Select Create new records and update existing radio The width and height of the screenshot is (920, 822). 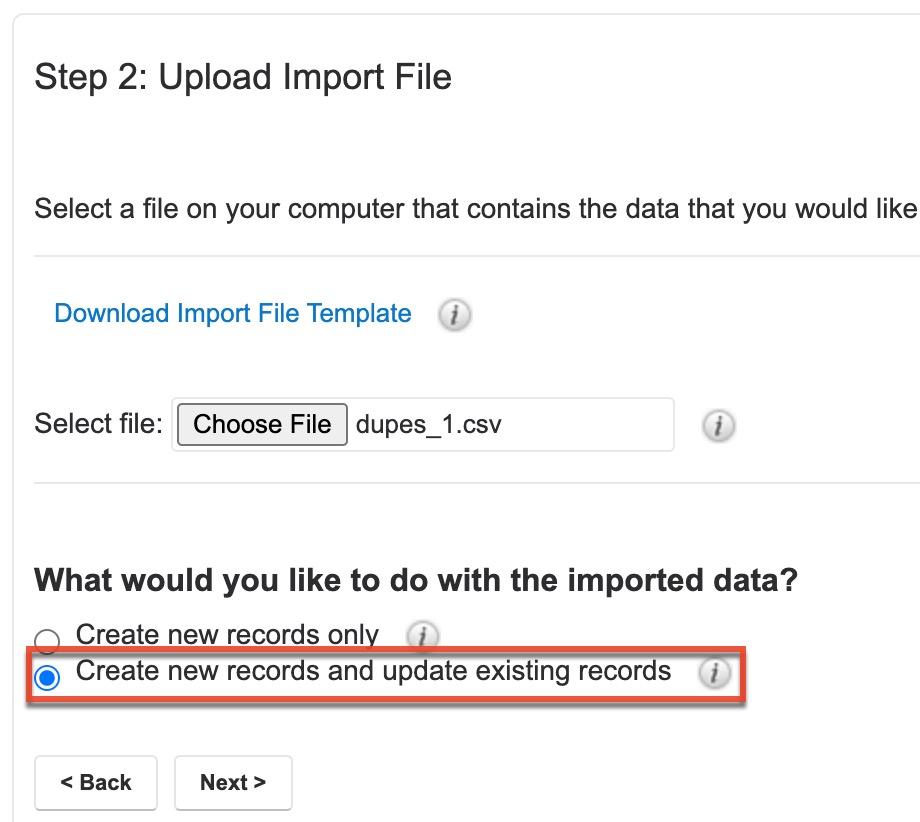(x=46, y=677)
